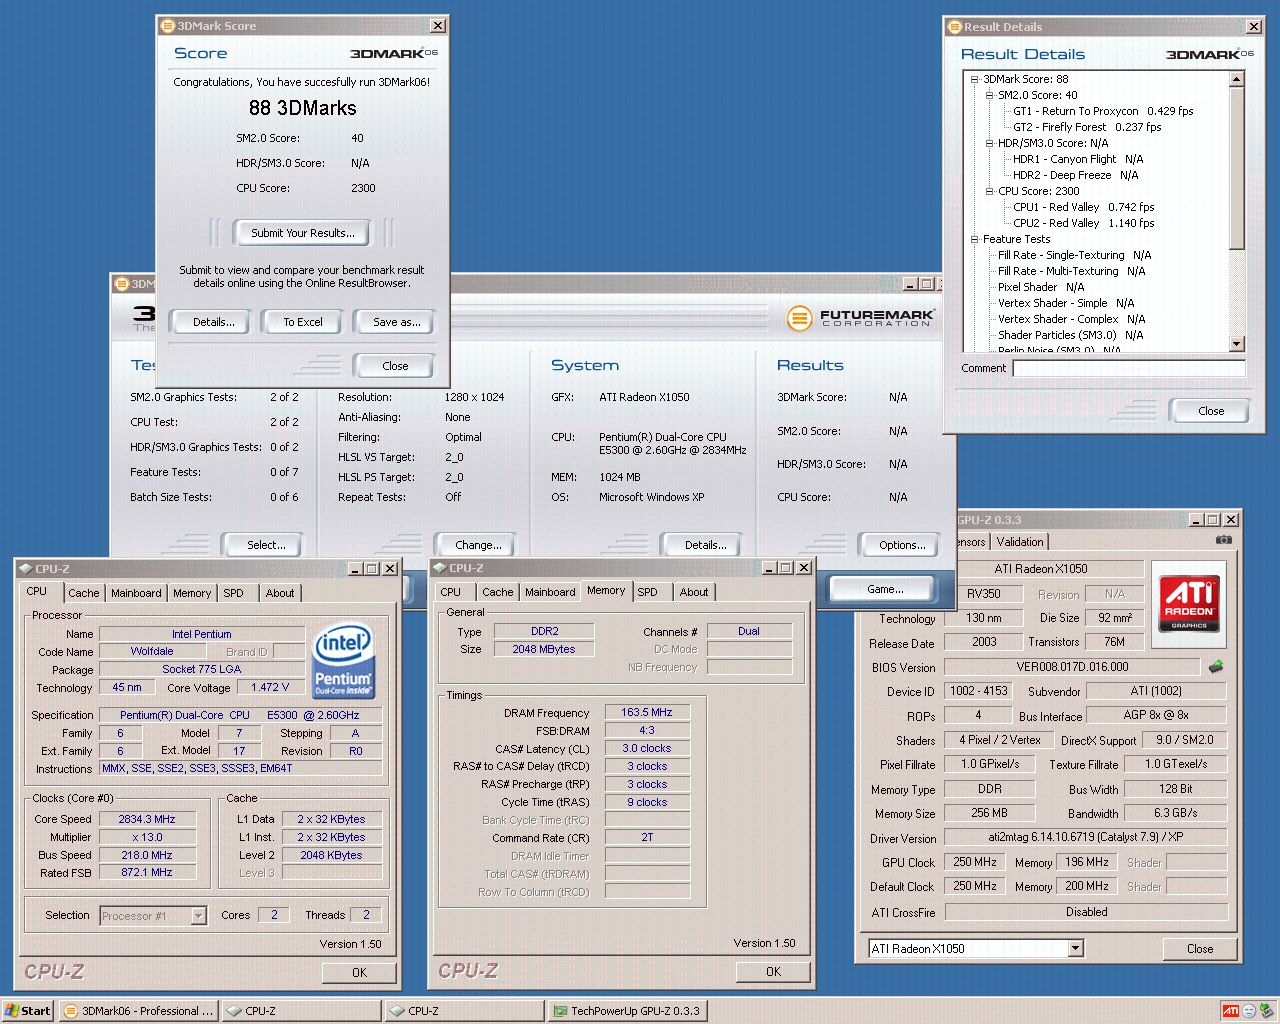The width and height of the screenshot is (1280, 1024).
Task: Click the Intel Pentium Dual-Core logo in CPU-Z
Action: point(343,660)
